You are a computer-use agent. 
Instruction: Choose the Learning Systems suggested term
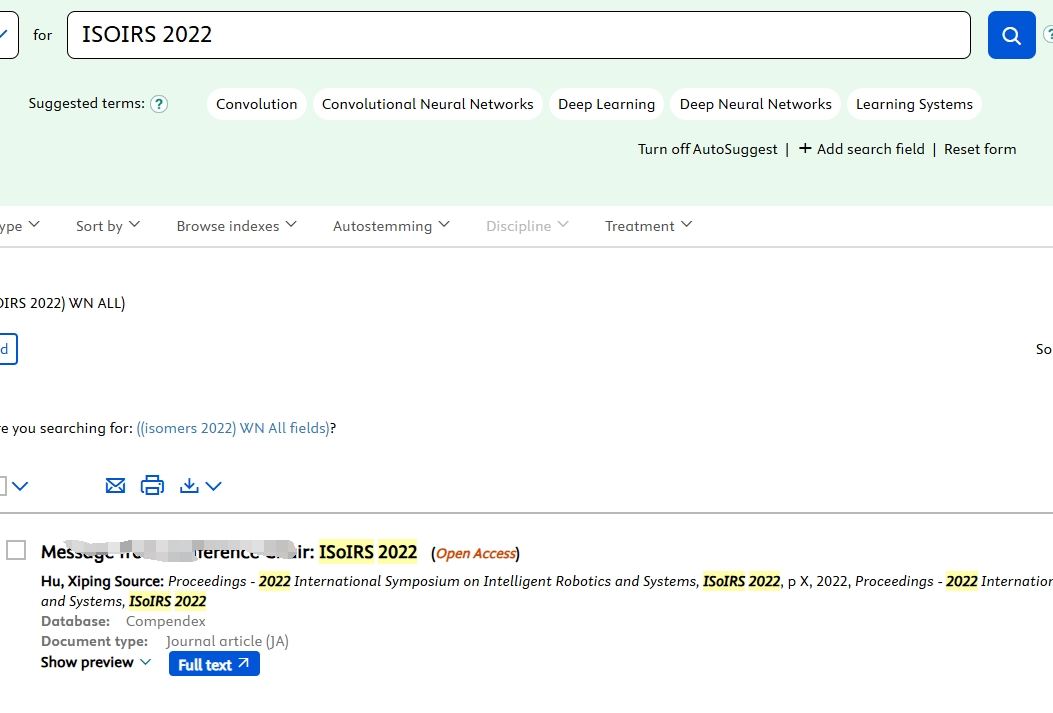point(914,104)
